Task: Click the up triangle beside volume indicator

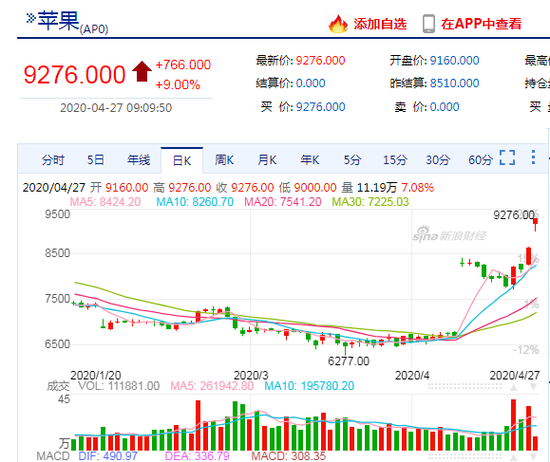Action: click(514, 387)
